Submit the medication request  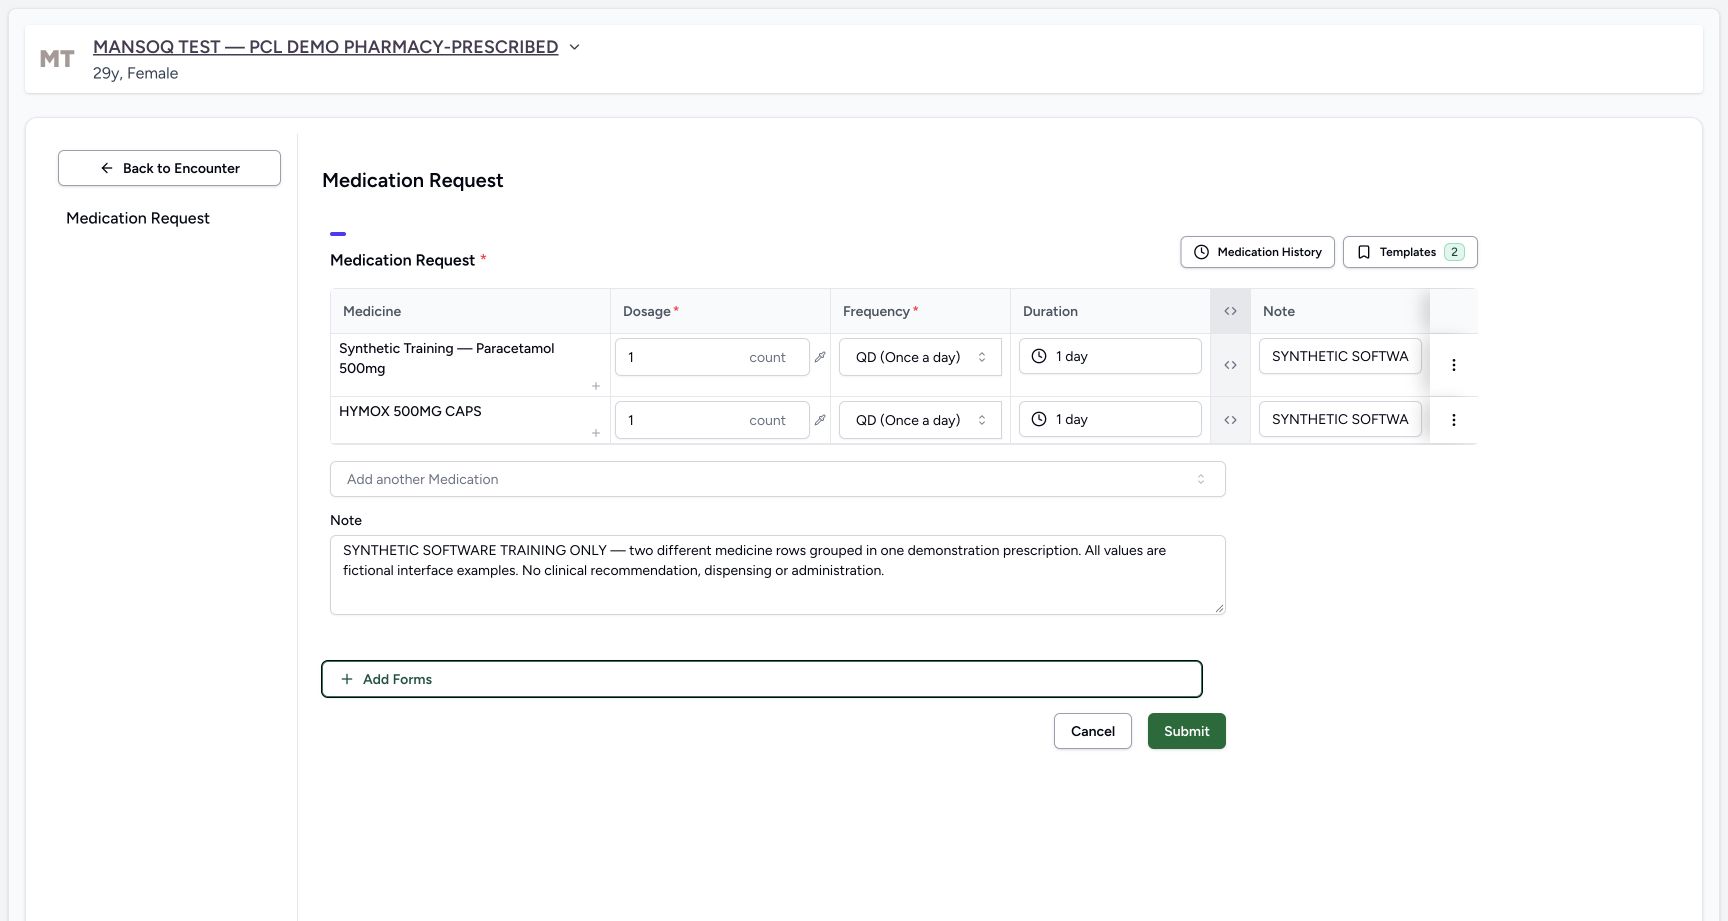(x=1186, y=731)
